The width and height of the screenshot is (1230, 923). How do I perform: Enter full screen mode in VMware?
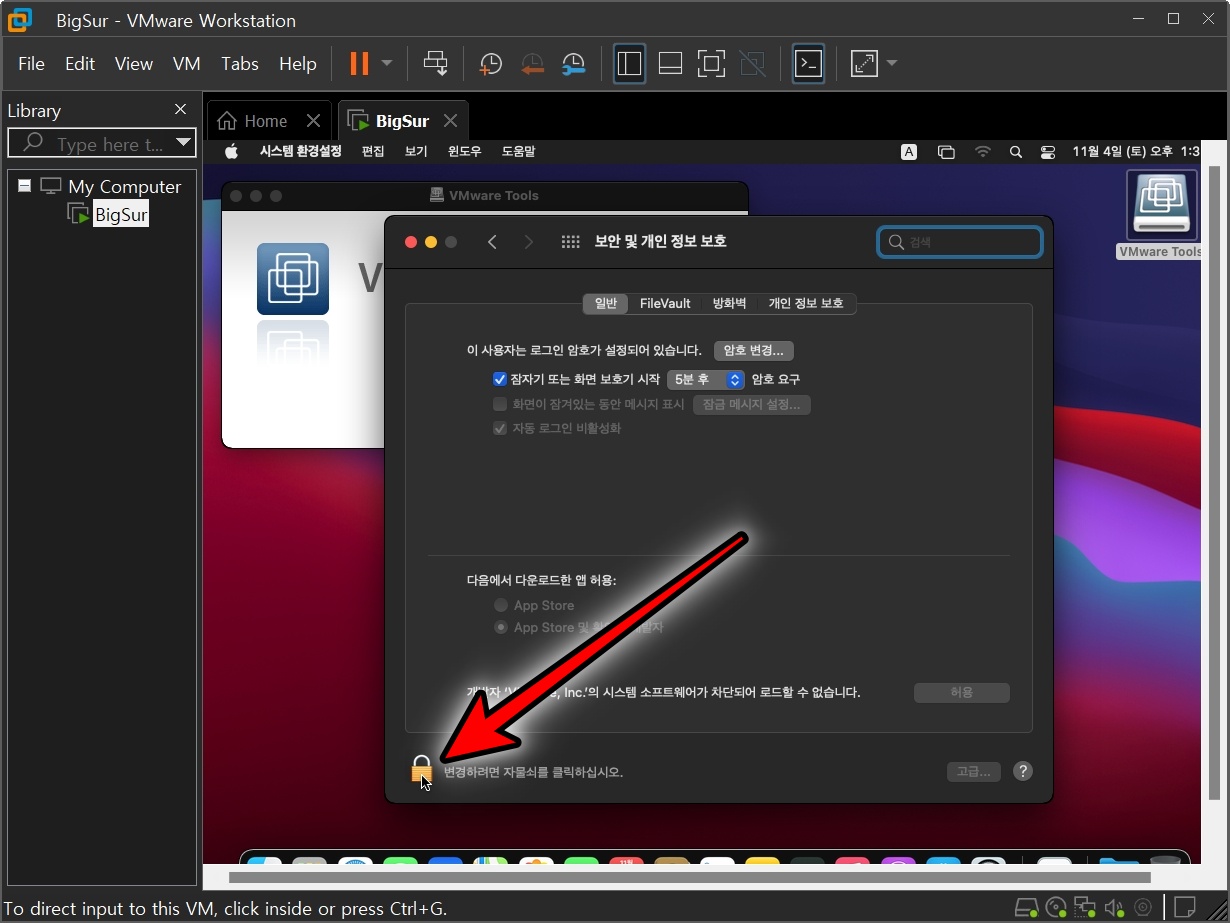point(711,64)
